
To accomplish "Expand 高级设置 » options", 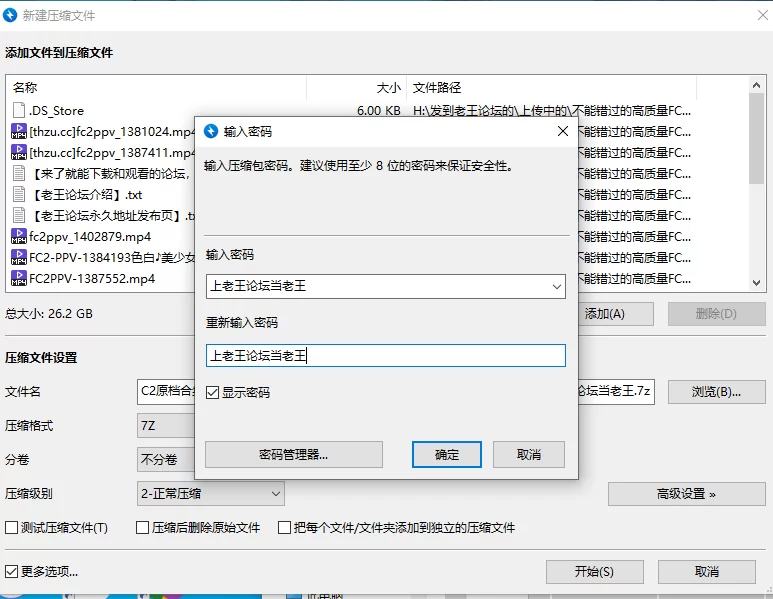I will click(686, 493).
